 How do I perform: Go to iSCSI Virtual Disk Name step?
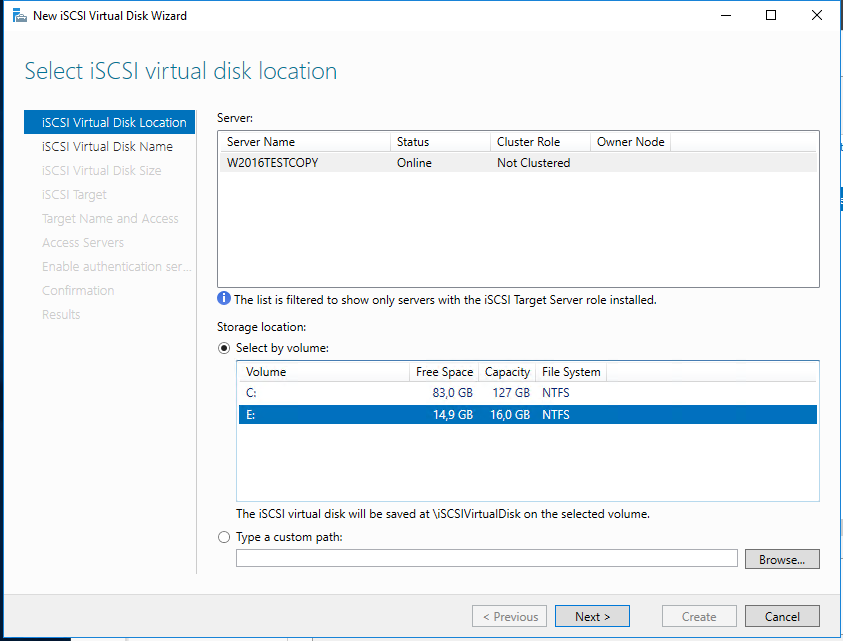pos(107,147)
